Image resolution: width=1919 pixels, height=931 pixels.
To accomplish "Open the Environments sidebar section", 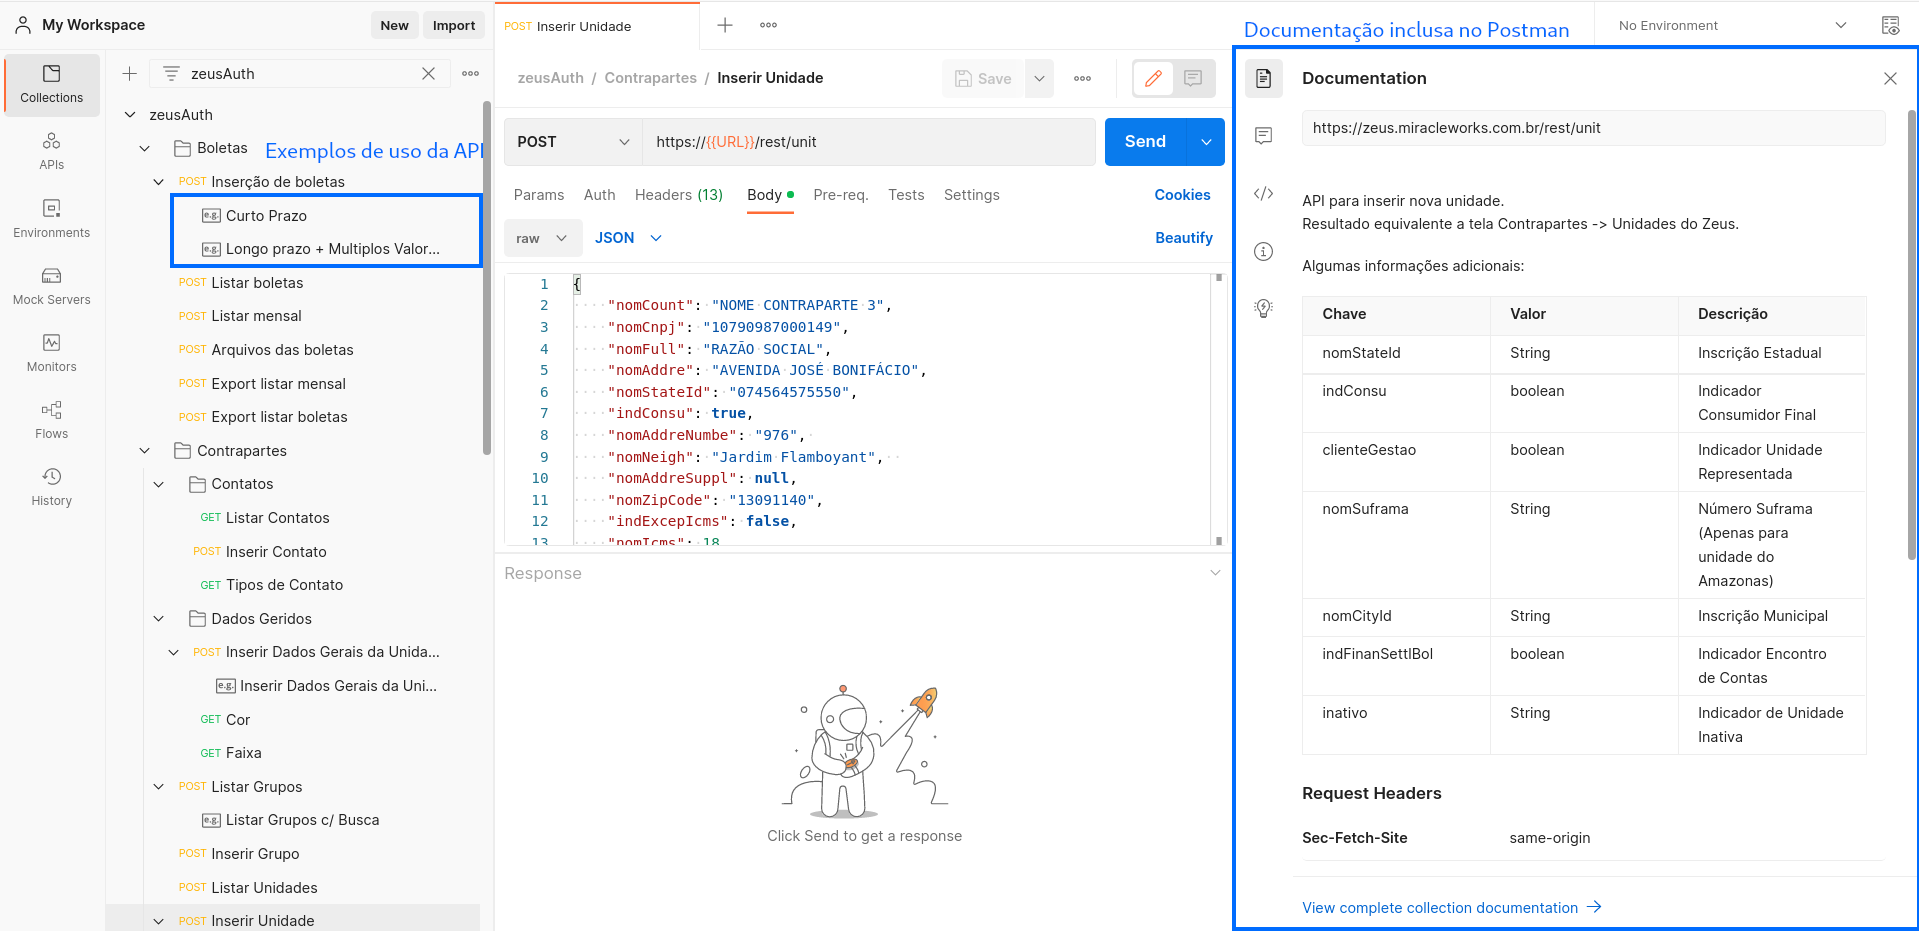I will [52, 219].
